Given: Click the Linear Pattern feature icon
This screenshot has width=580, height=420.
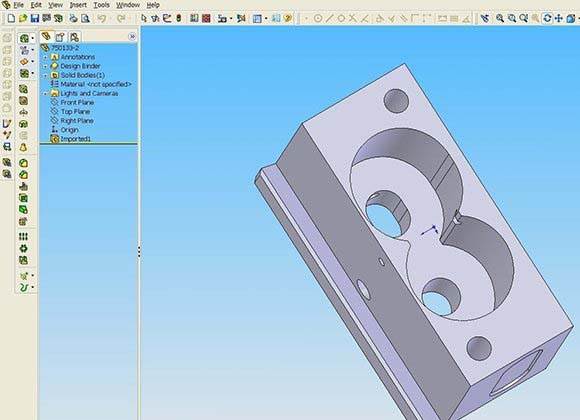Looking at the screenshot, I should [23, 236].
